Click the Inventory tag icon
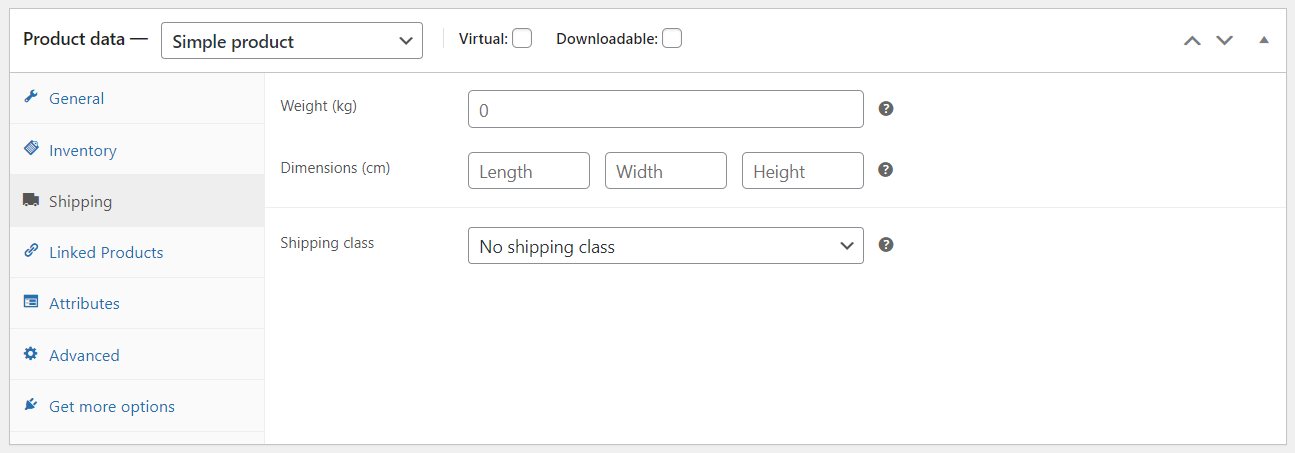The height and width of the screenshot is (453, 1295). (31, 149)
